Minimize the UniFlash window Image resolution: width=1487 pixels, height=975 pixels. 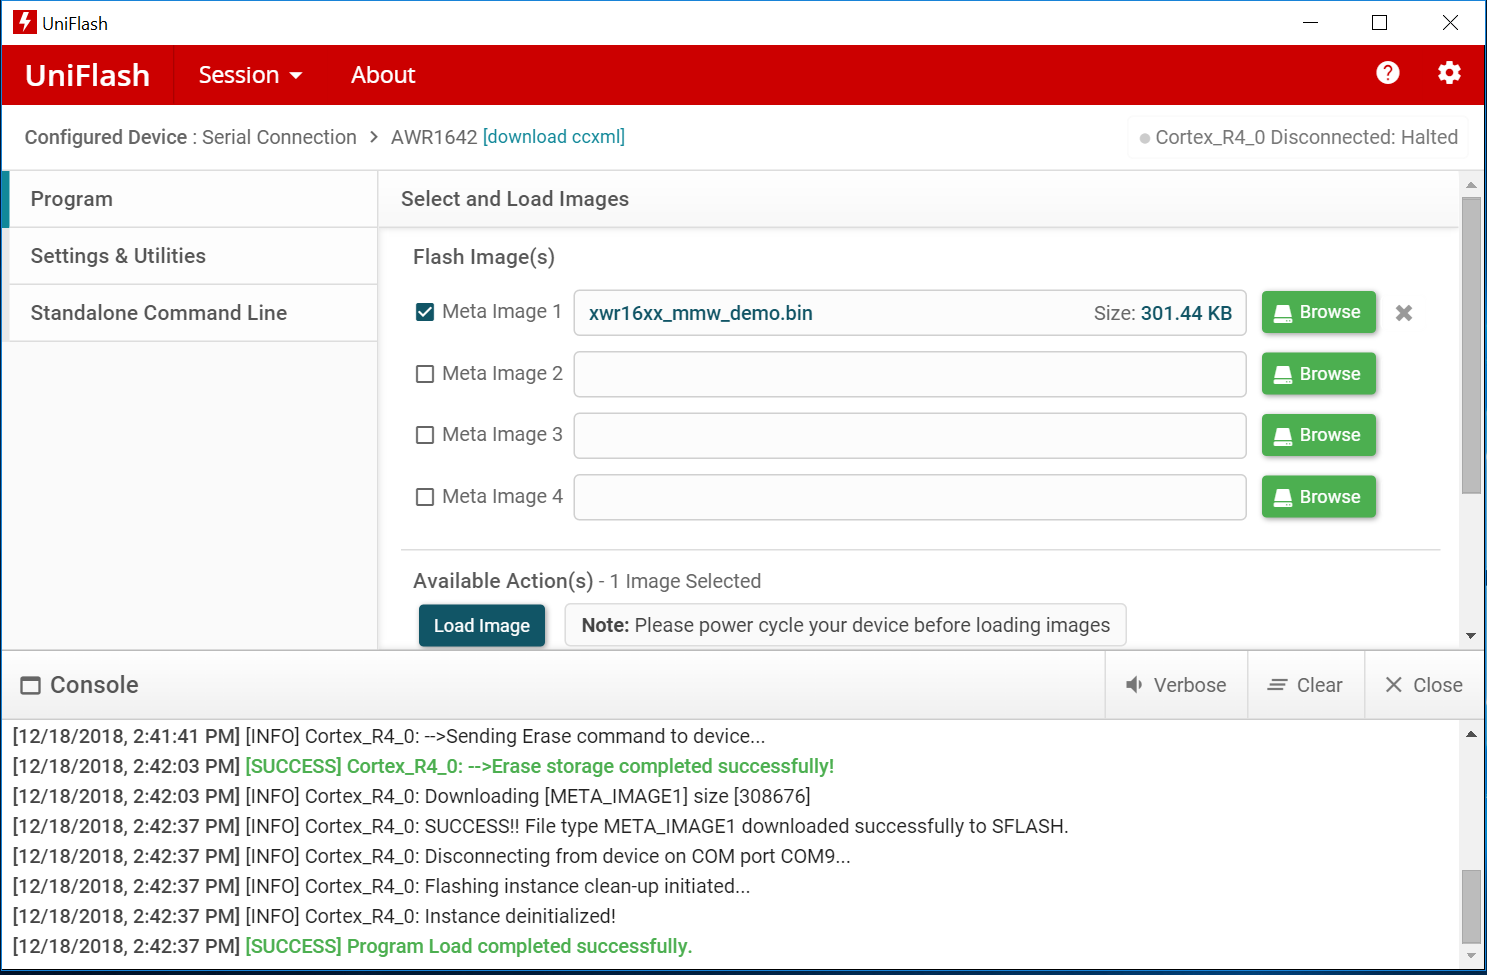[1311, 22]
